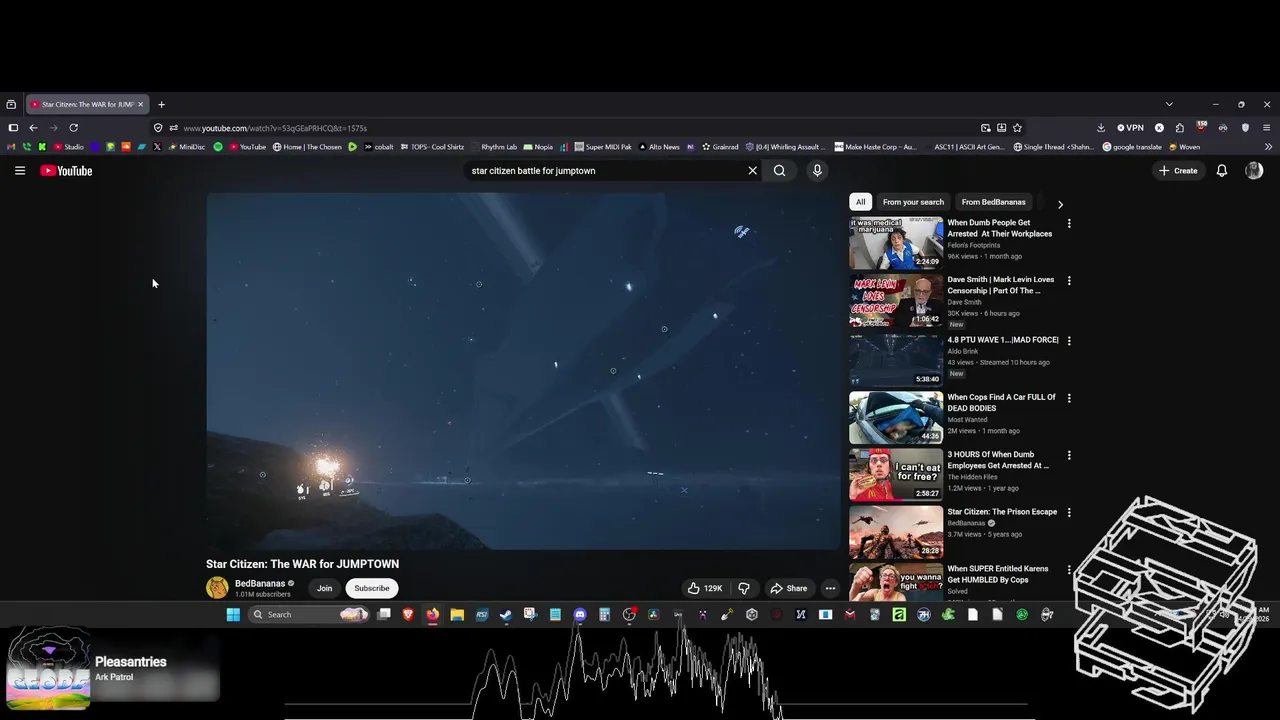Reload the page in the browser

(73, 128)
